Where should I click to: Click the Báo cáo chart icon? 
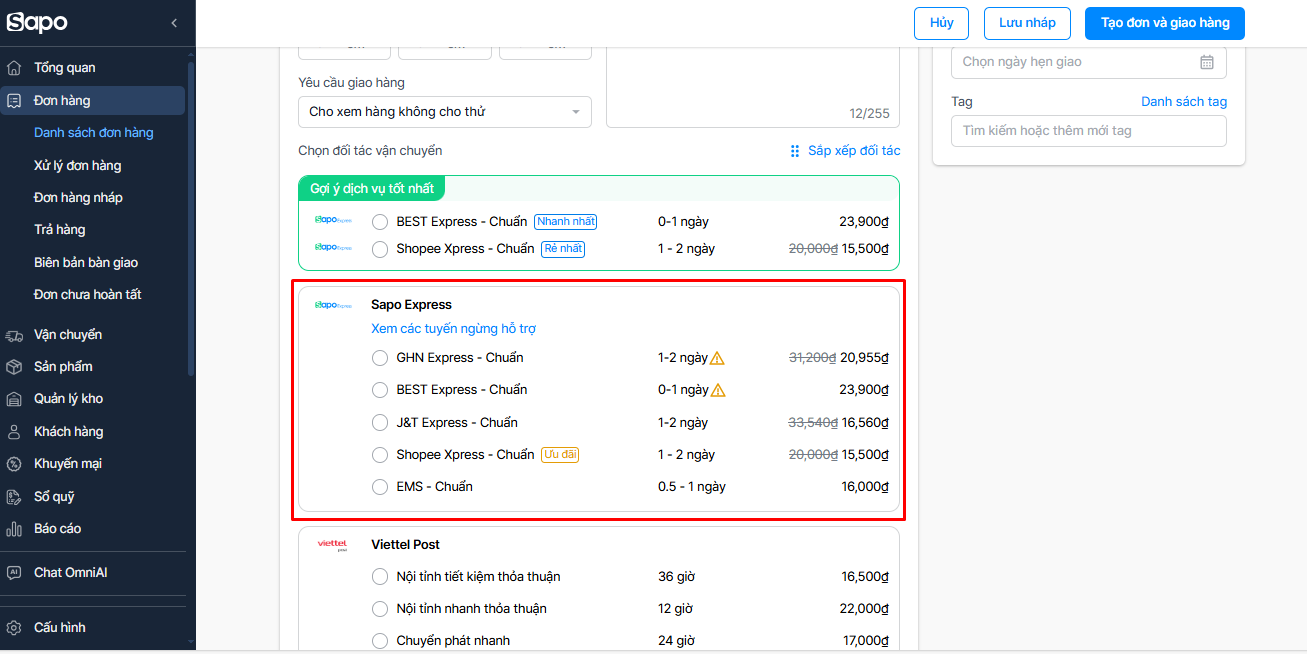[14, 529]
